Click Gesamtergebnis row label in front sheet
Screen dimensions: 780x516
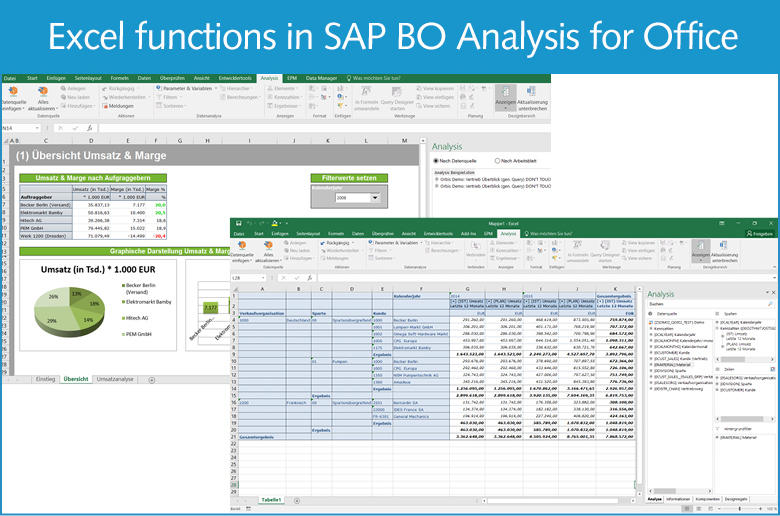[x=257, y=437]
